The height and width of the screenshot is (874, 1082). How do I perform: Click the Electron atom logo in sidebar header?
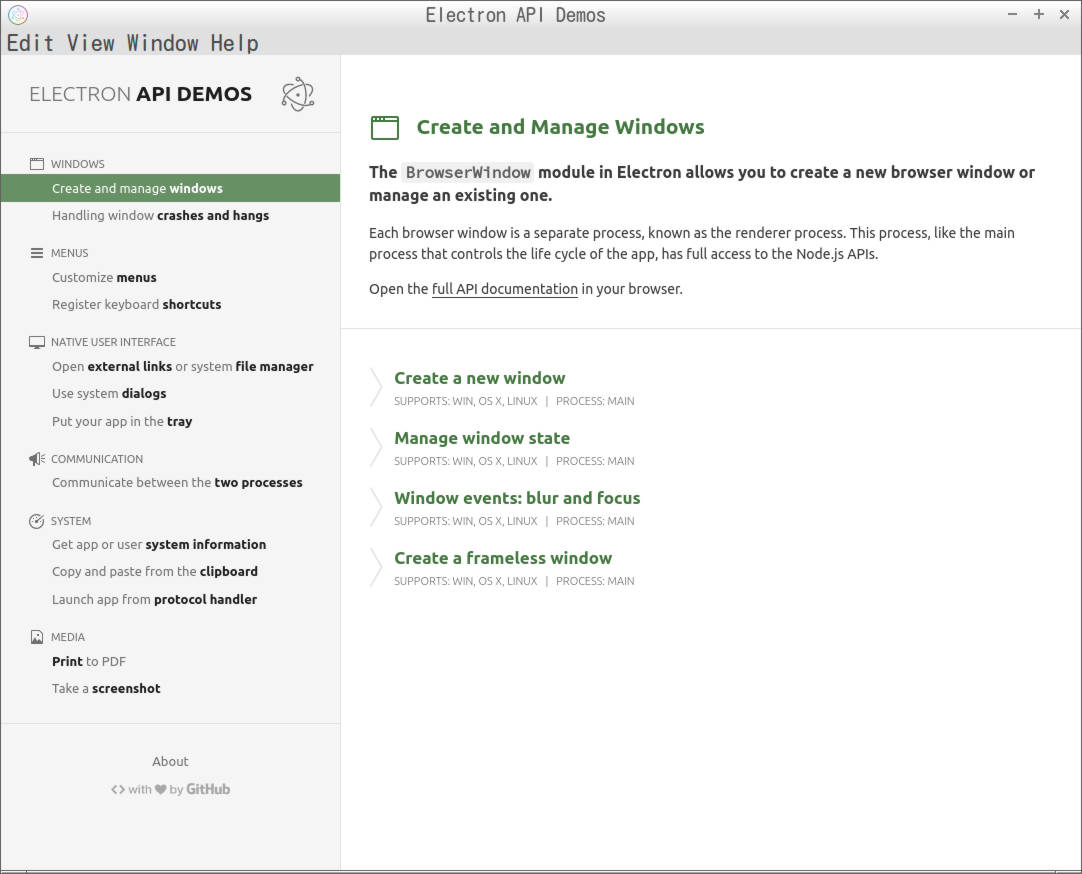click(x=298, y=94)
